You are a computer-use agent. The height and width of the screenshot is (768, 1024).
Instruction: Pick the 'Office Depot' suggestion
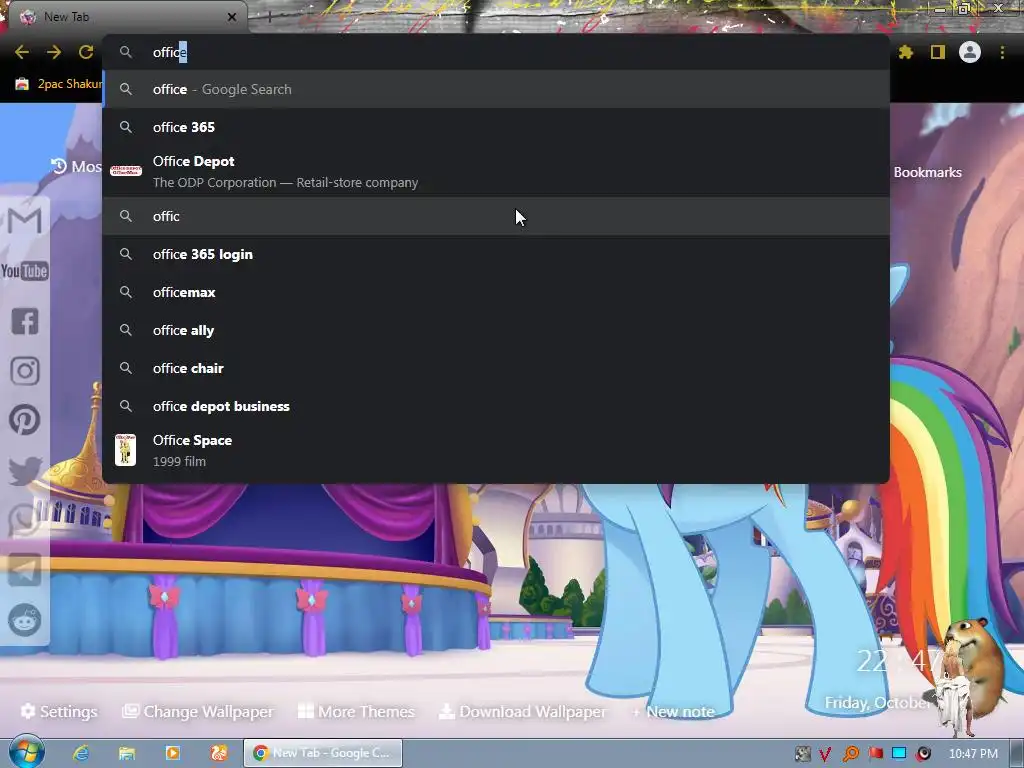click(x=496, y=171)
